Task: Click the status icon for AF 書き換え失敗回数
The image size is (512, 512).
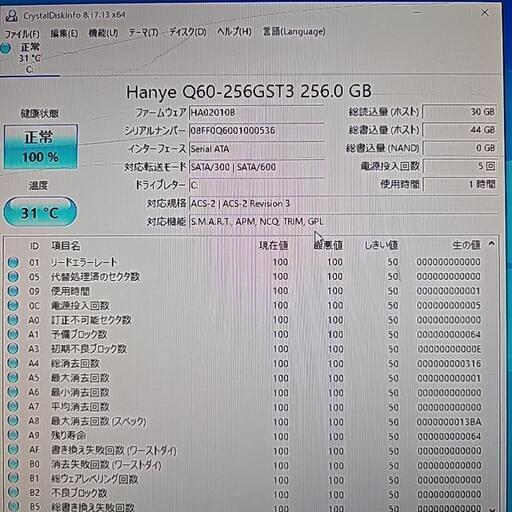Action: 13,450
